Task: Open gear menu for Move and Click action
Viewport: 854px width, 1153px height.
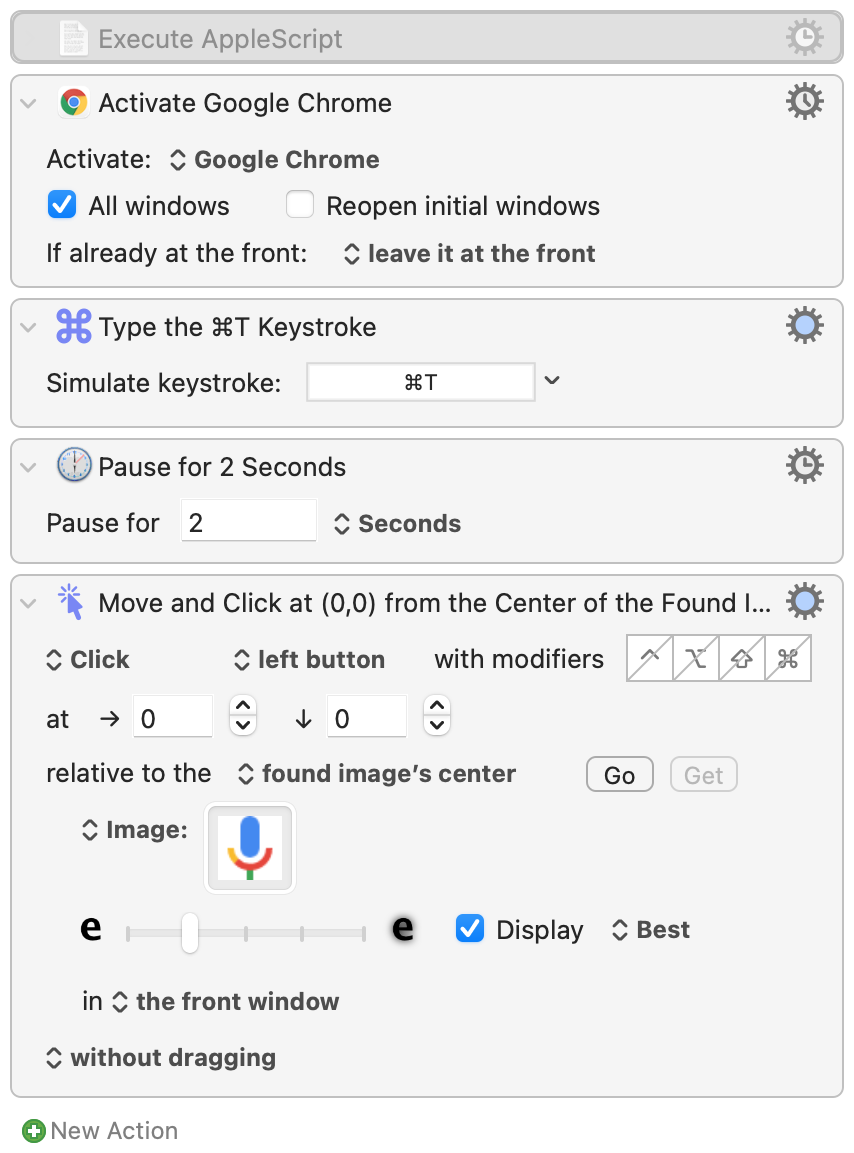Action: point(804,602)
